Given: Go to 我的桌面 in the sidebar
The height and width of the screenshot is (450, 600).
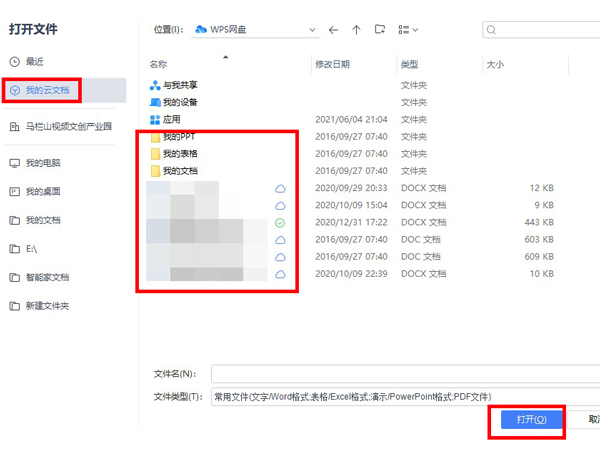Looking at the screenshot, I should click(x=43, y=191).
